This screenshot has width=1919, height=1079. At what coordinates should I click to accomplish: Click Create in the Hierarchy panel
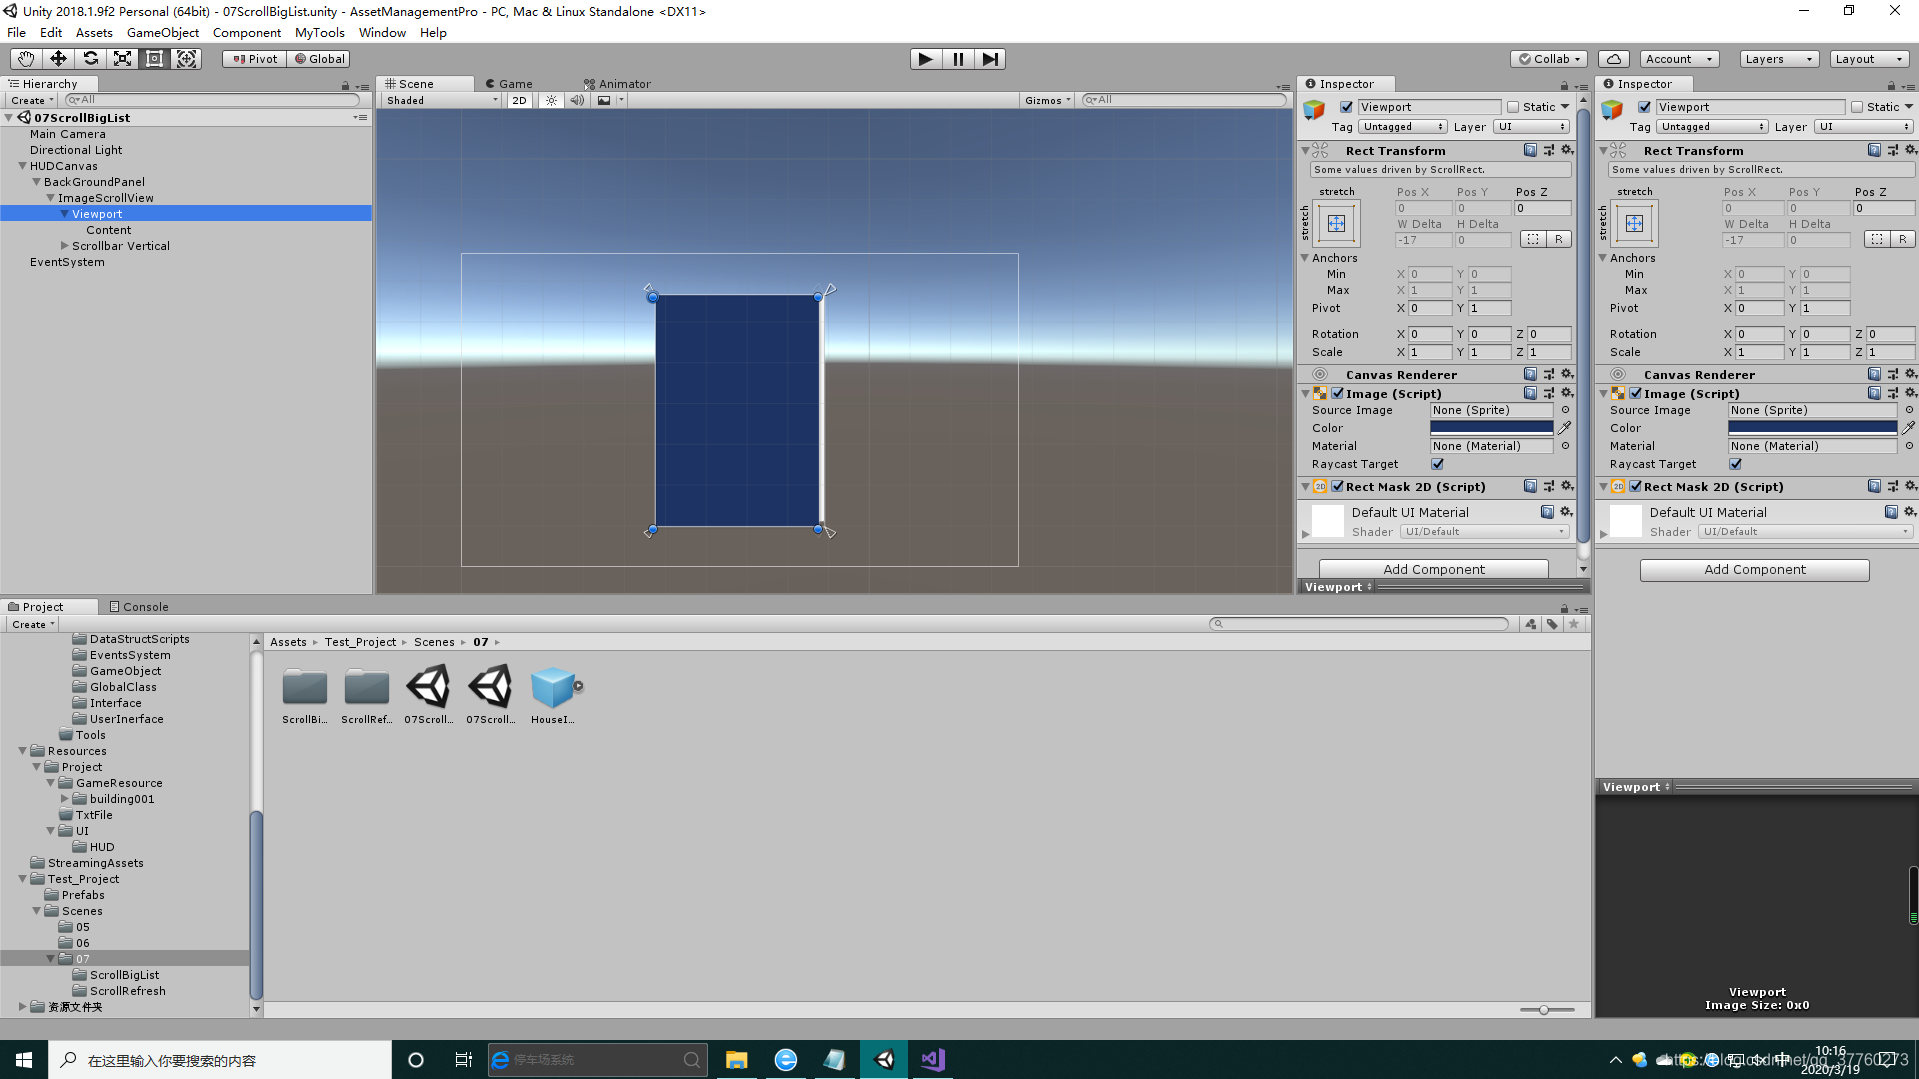28,100
